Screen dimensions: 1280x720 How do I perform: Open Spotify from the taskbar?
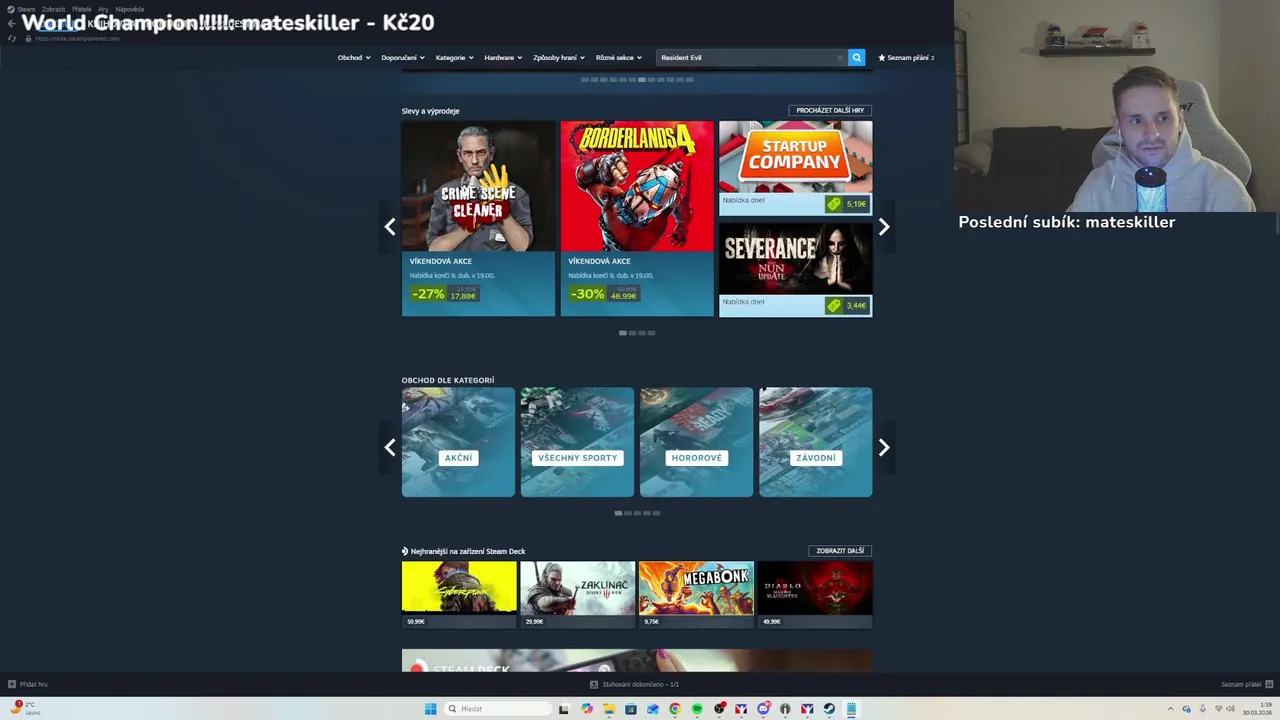[x=697, y=709]
